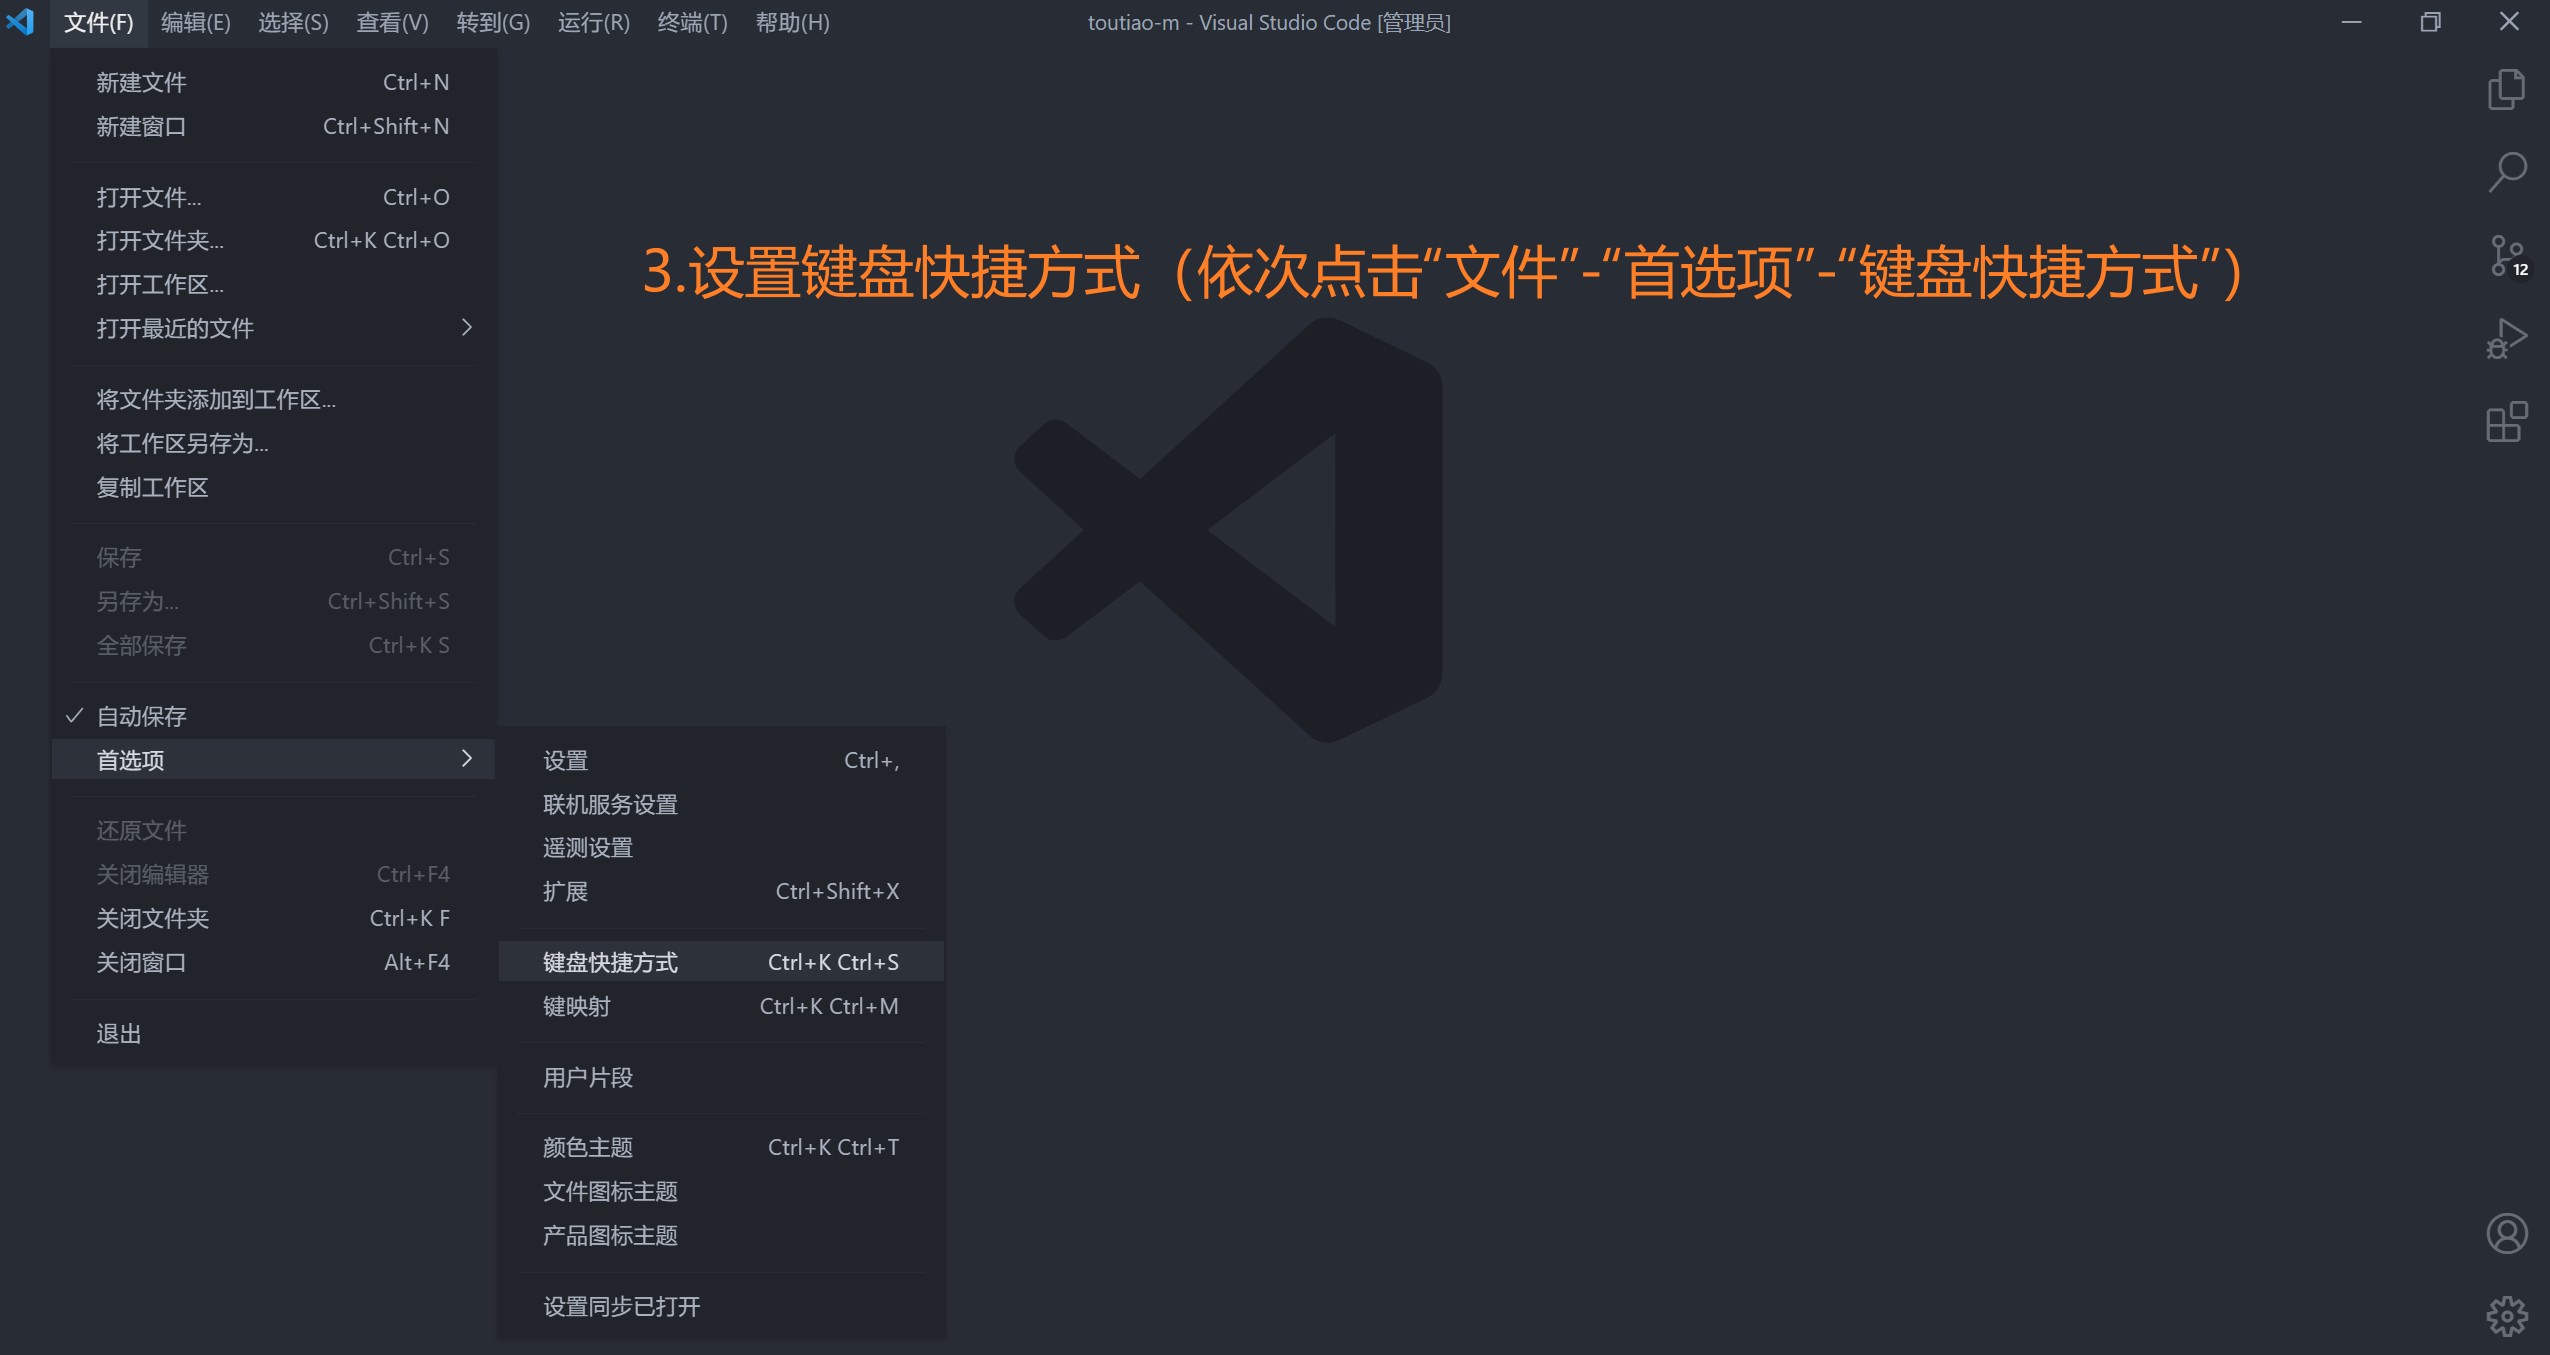Open the 编辑(E) menu
The image size is (2550, 1355).
pos(195,22)
